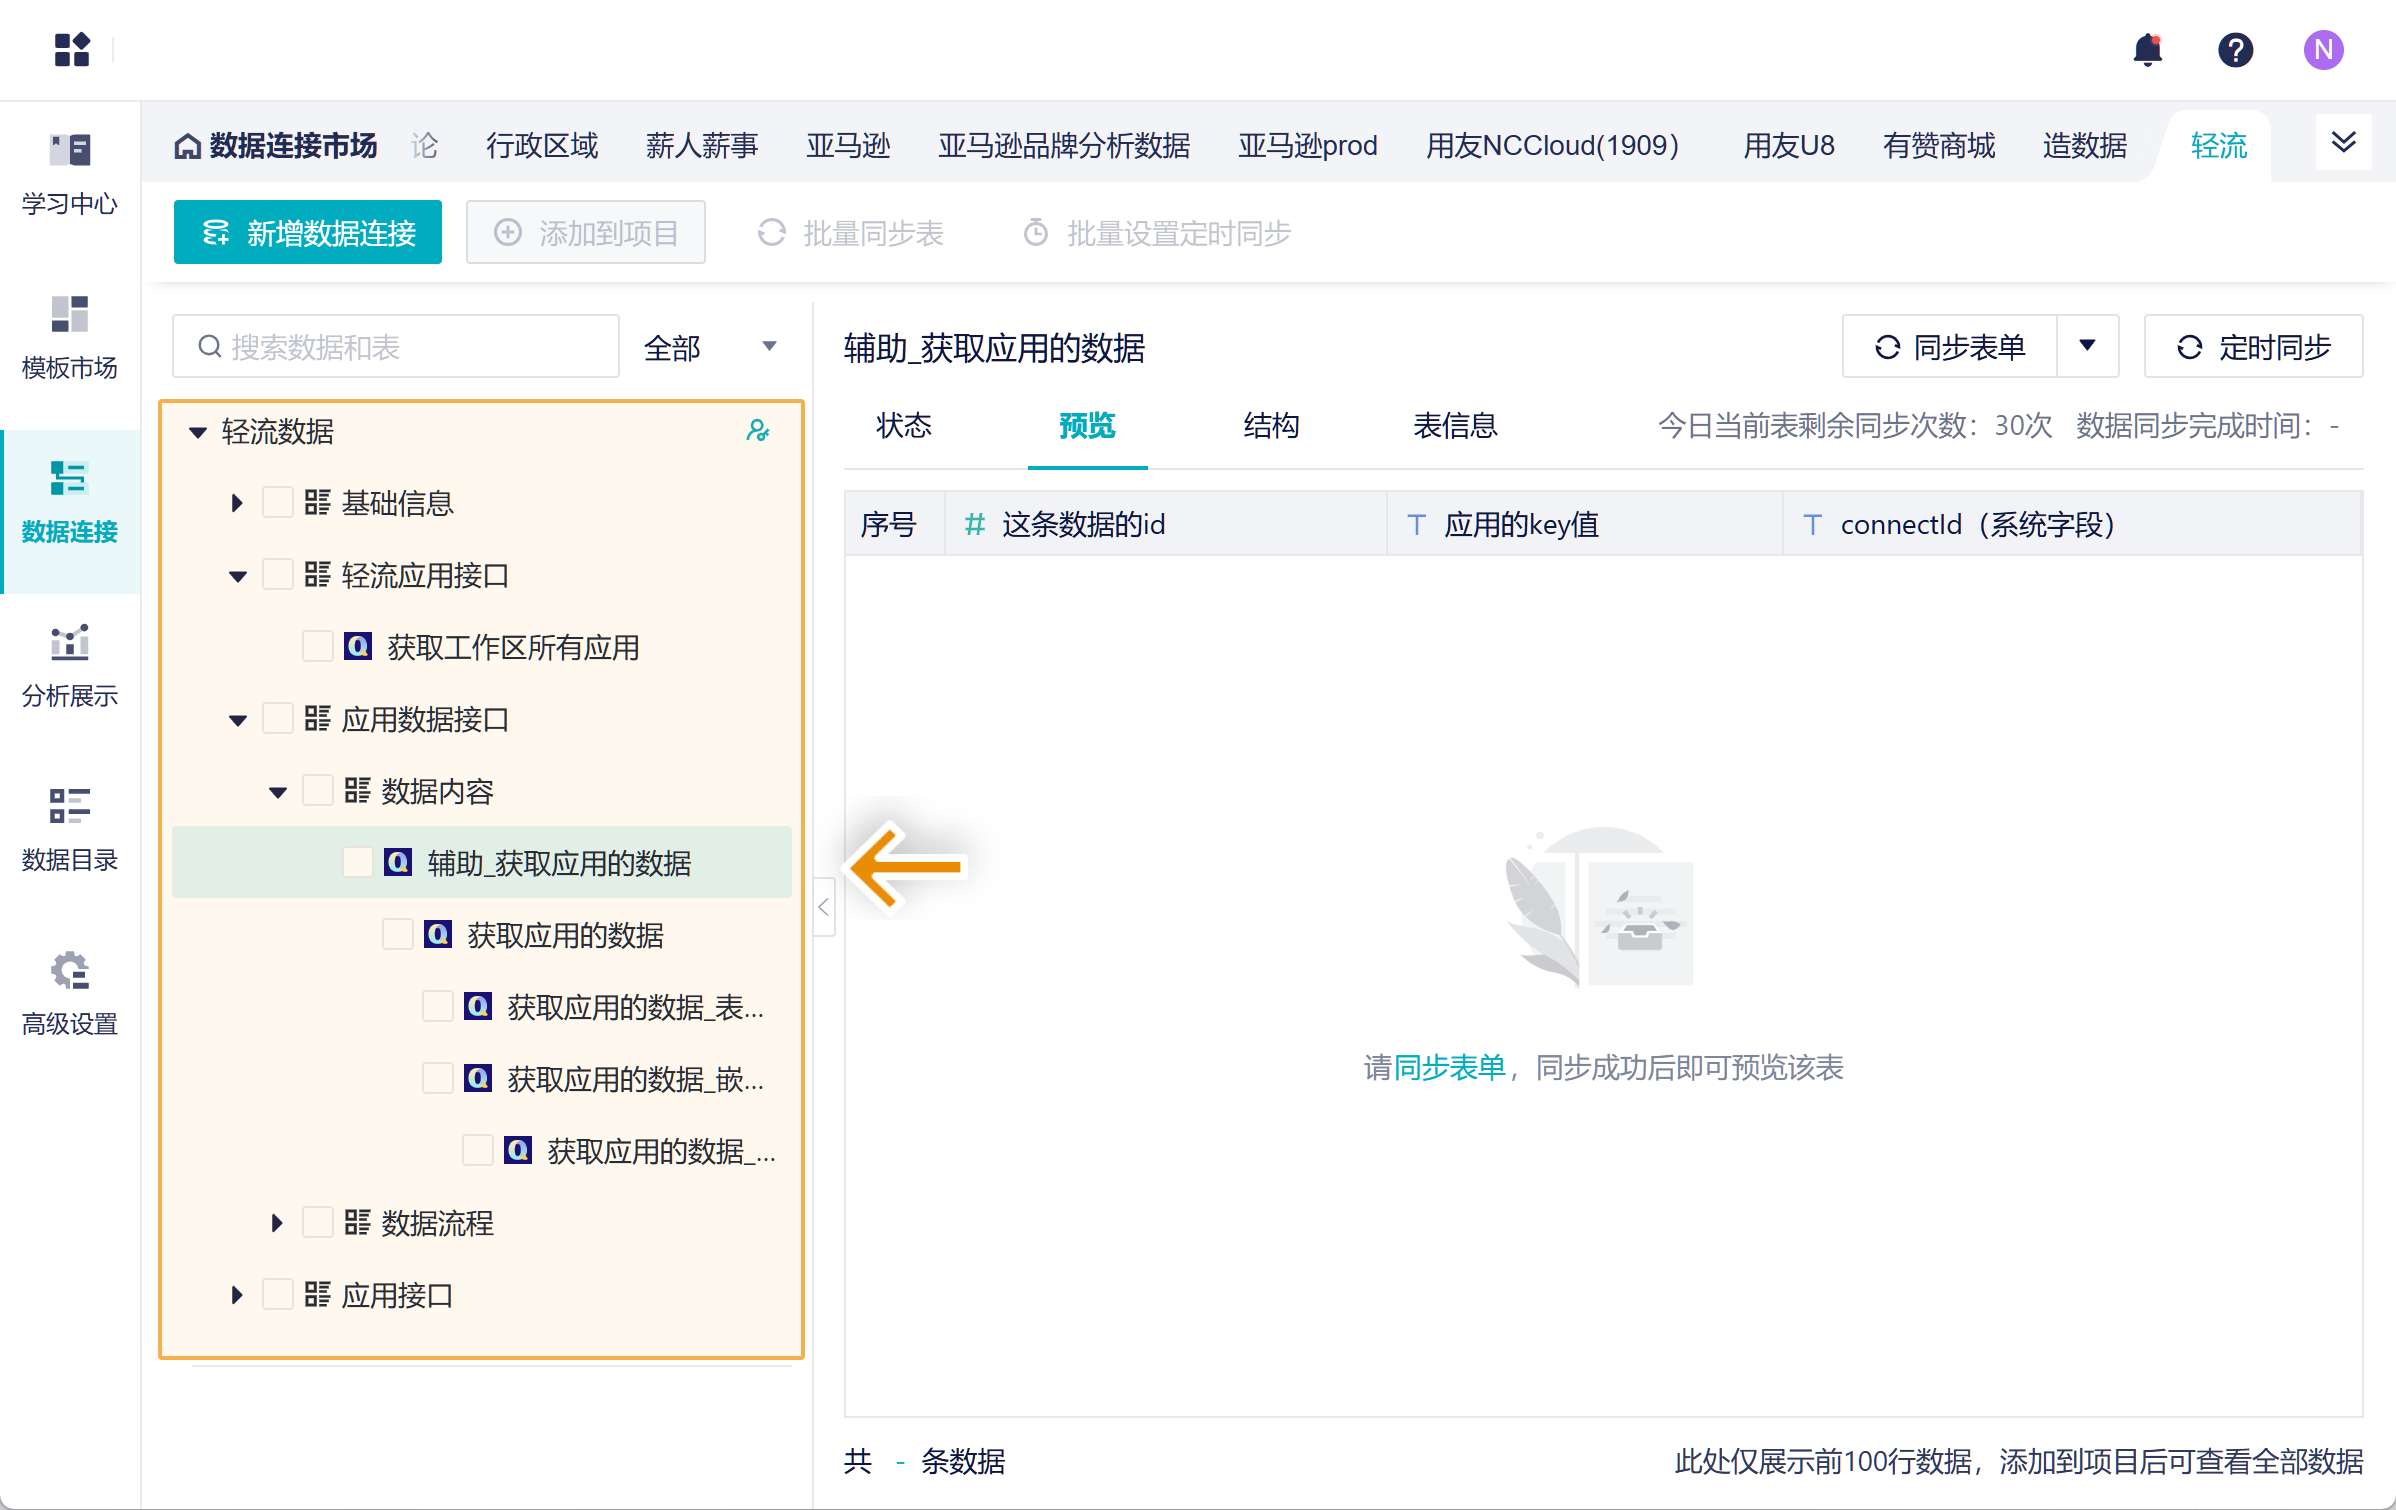Tick checkbox for 获取工作区所有应用
Viewport: 2396px width, 1510px height.
[317, 647]
